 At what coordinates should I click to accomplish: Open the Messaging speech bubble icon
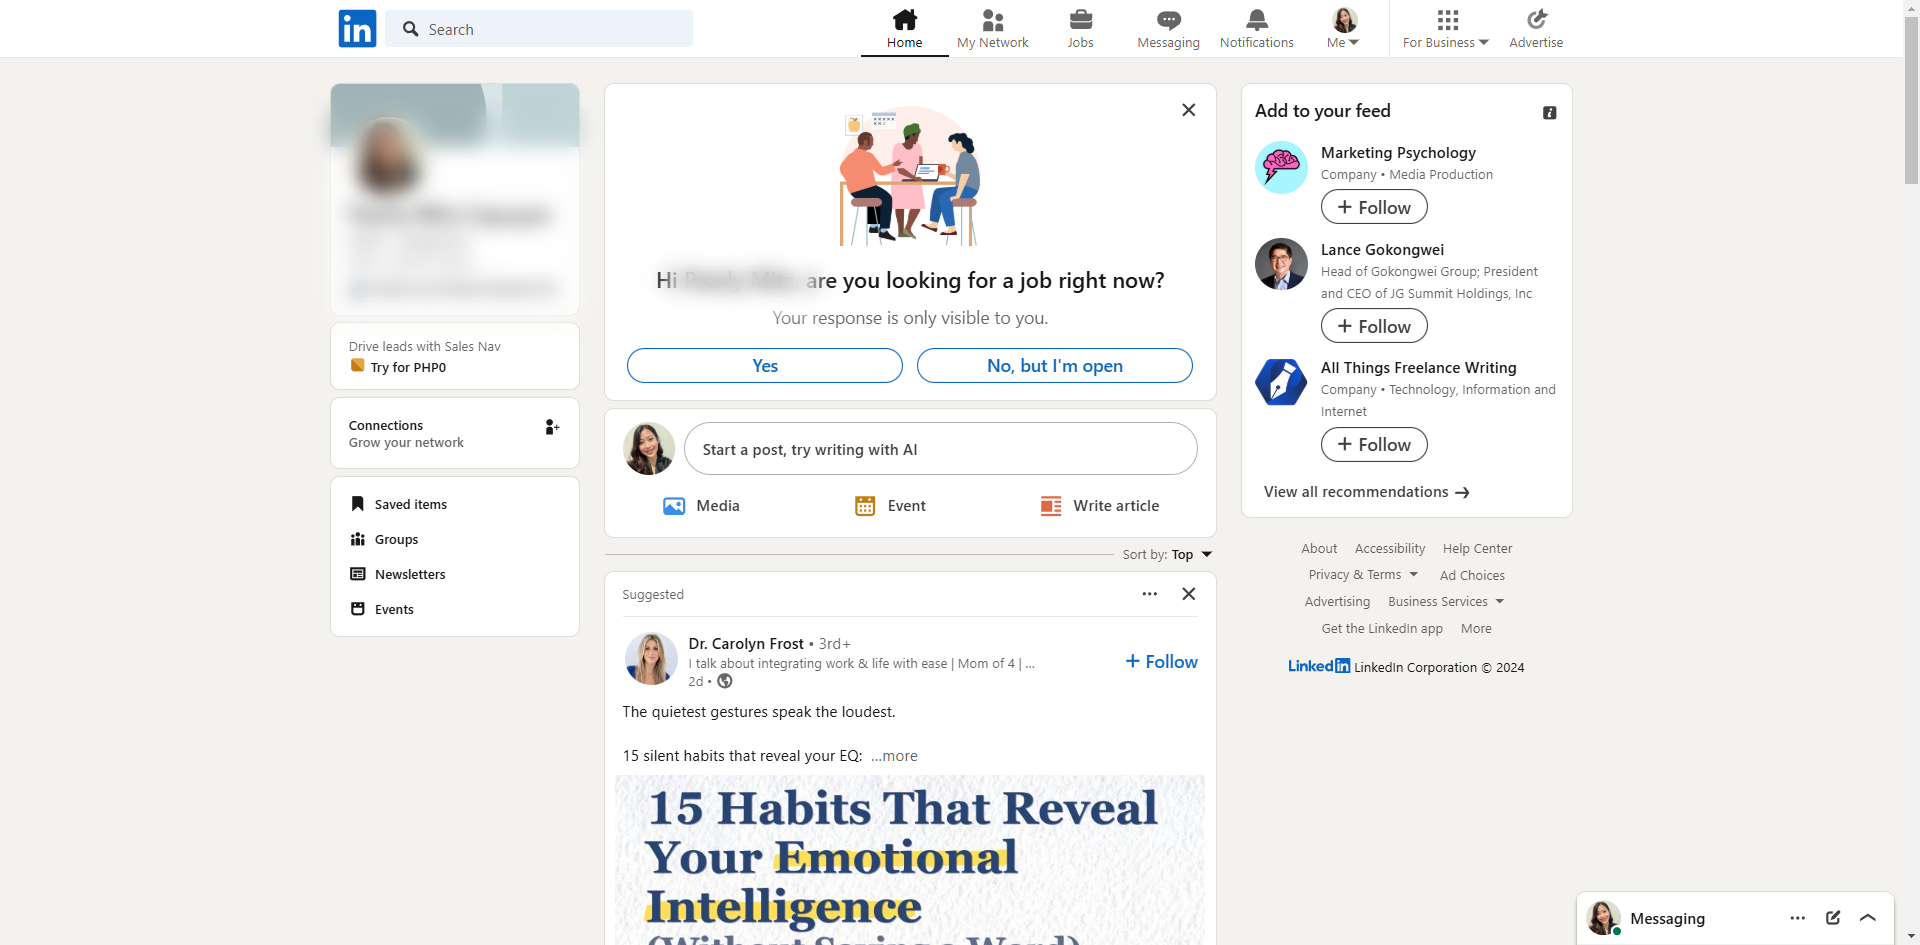click(x=1168, y=20)
